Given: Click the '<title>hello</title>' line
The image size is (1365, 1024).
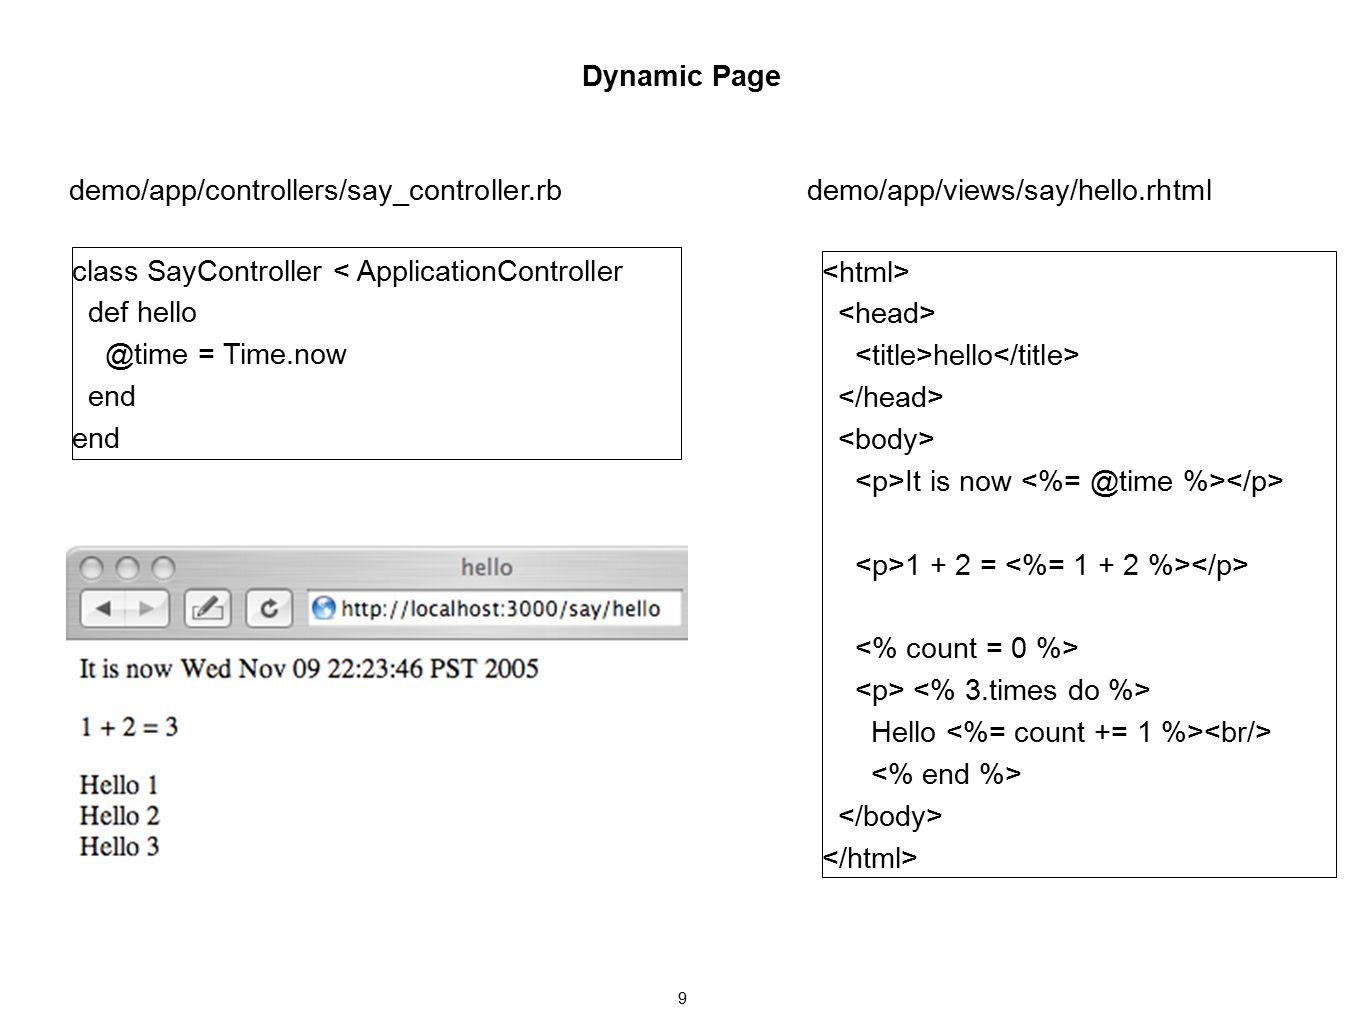Looking at the screenshot, I should click(x=967, y=356).
